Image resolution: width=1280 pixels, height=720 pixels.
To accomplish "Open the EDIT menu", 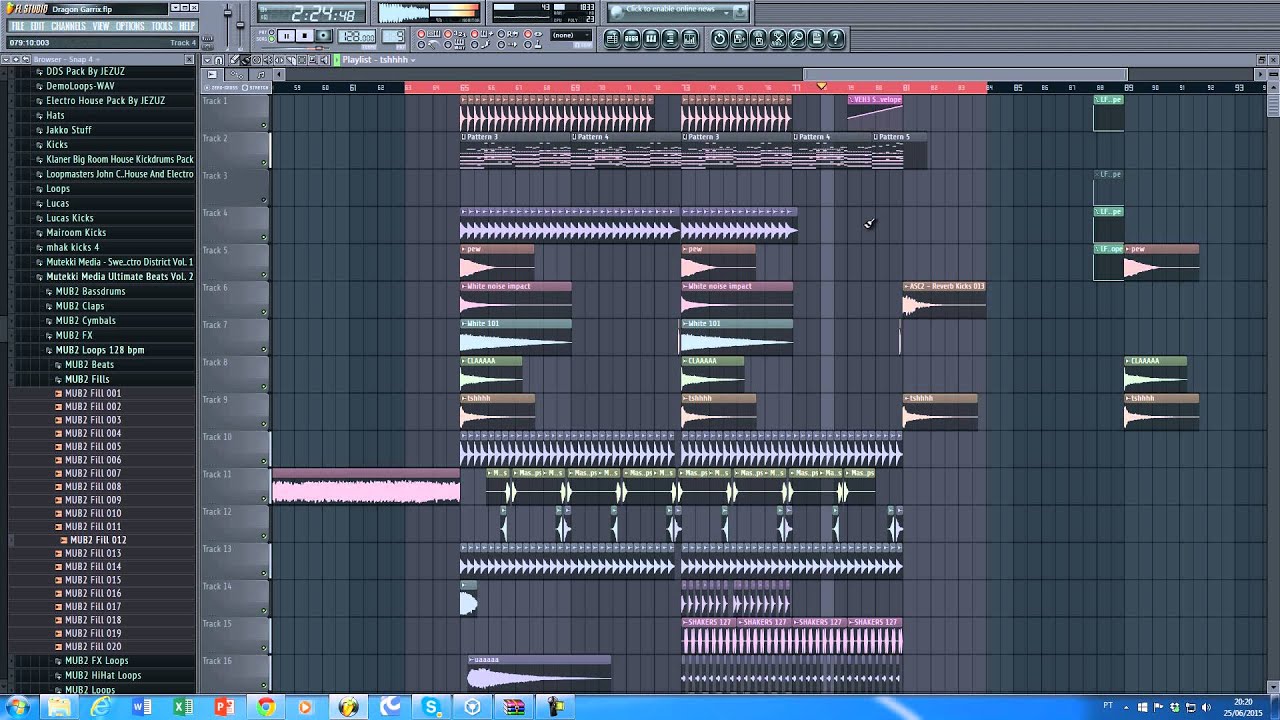I will (38, 26).
